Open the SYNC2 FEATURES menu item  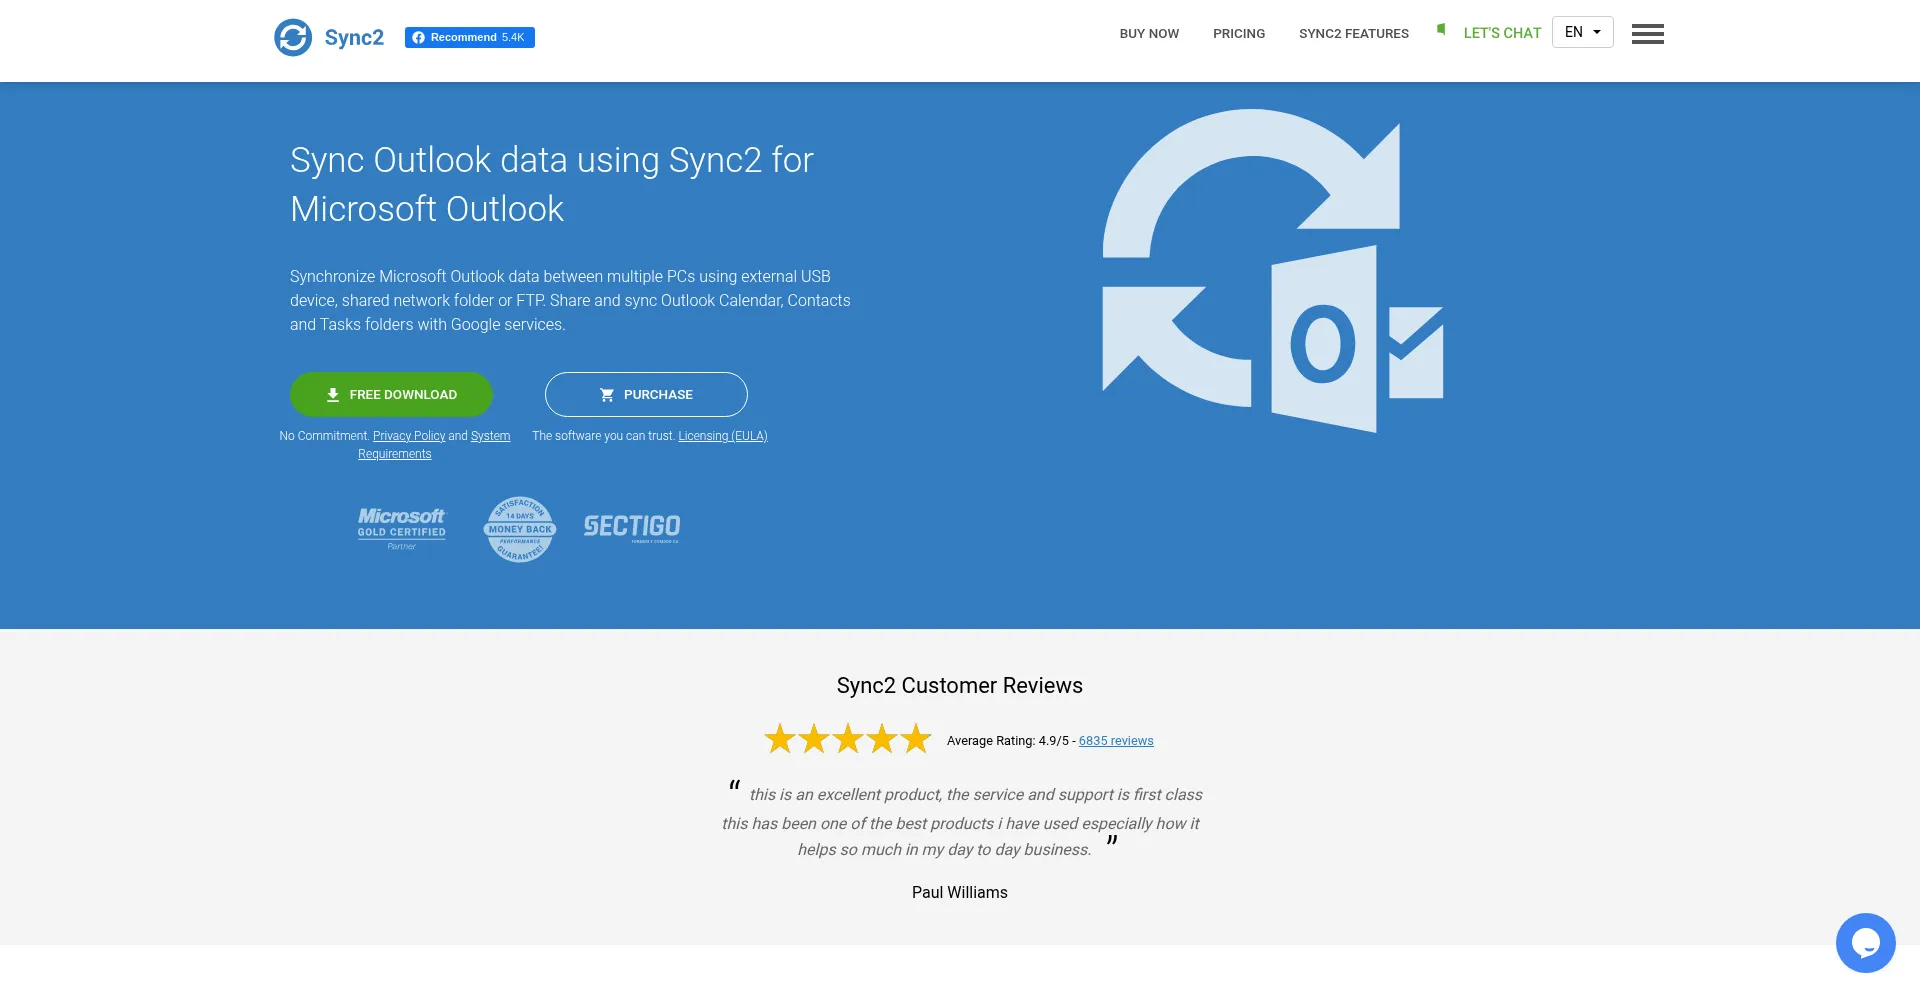click(1354, 33)
